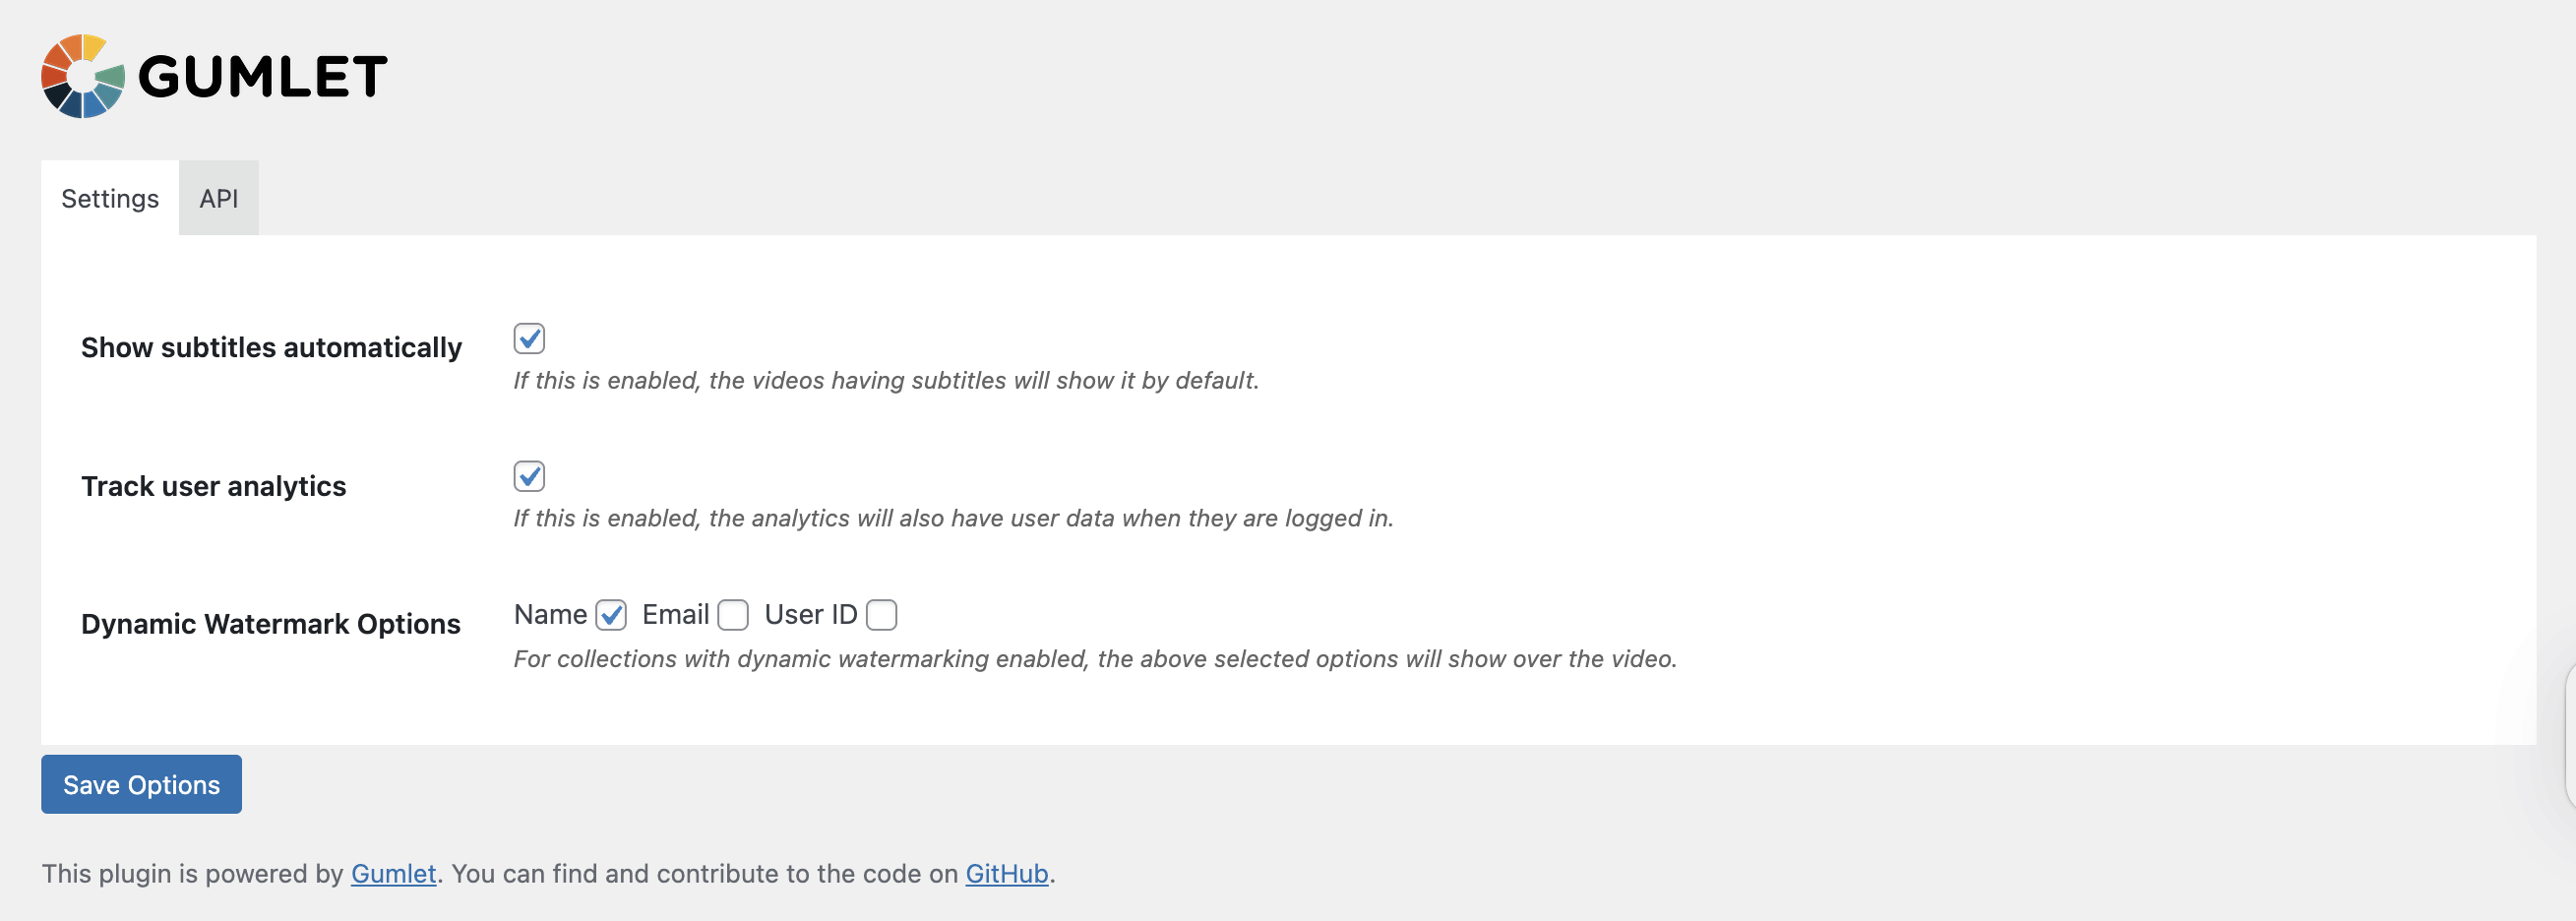Click the subtitles description about showing by default

point(886,381)
